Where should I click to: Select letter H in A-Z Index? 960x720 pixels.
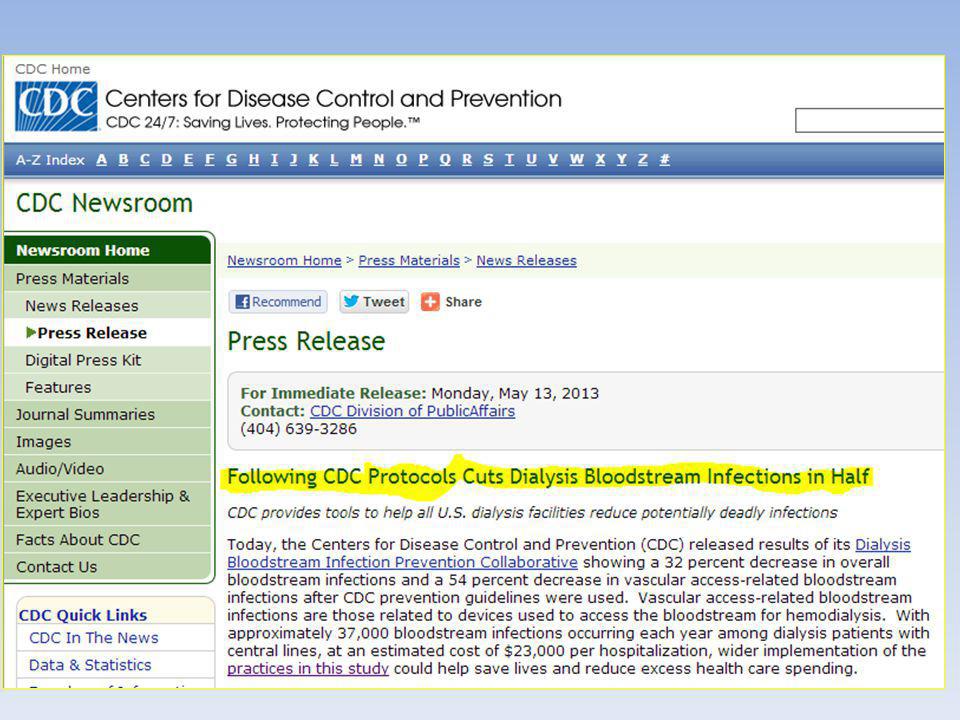pyautogui.click(x=253, y=160)
